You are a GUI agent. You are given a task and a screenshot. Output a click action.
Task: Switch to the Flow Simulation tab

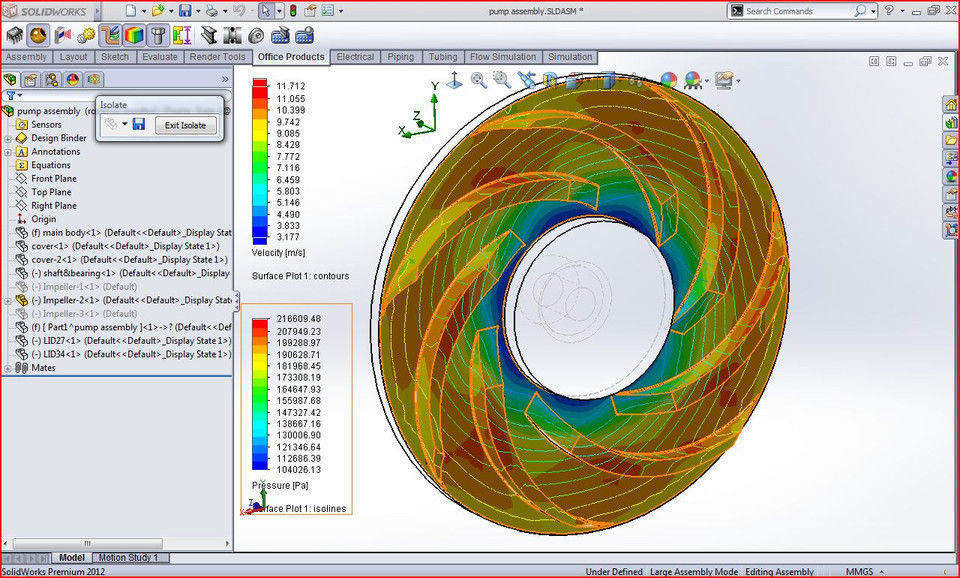[x=503, y=57]
